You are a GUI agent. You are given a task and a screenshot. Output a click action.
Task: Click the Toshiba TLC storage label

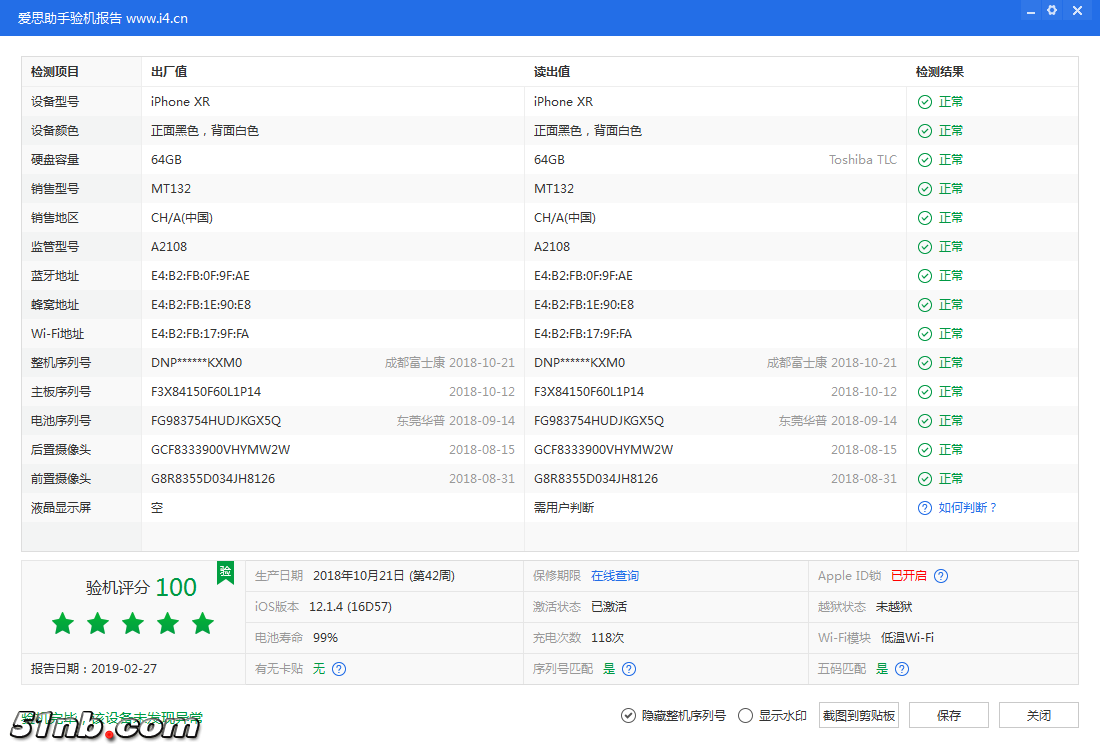click(862, 159)
